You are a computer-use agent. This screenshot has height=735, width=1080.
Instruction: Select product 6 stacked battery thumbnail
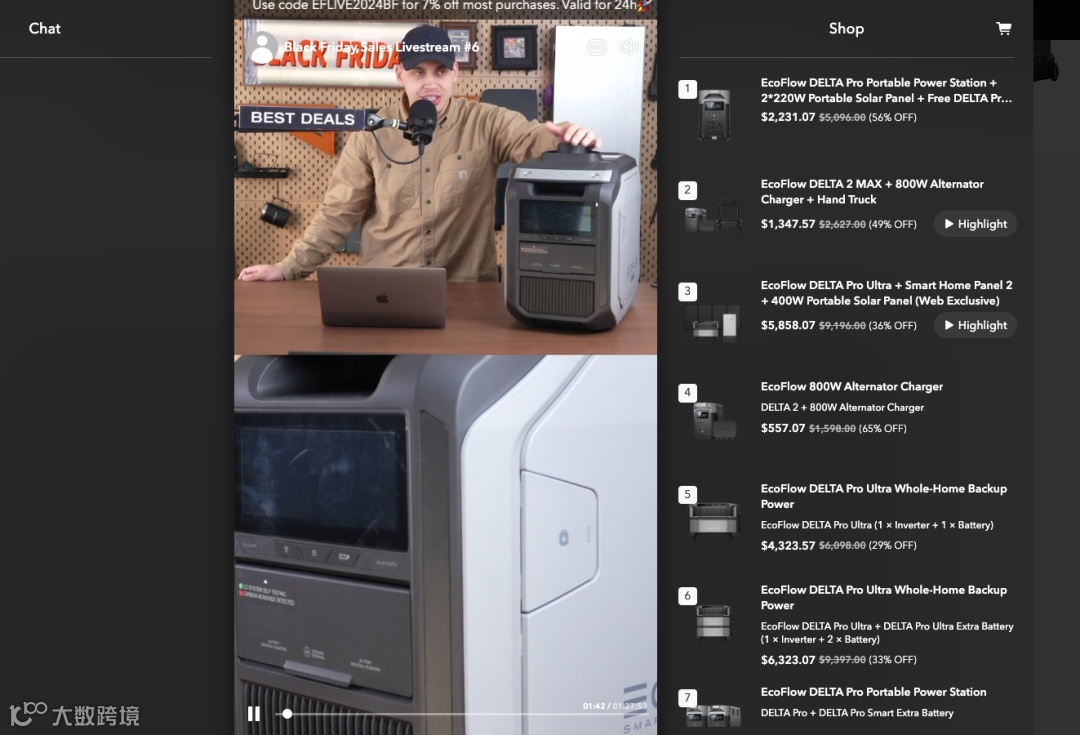coord(714,621)
